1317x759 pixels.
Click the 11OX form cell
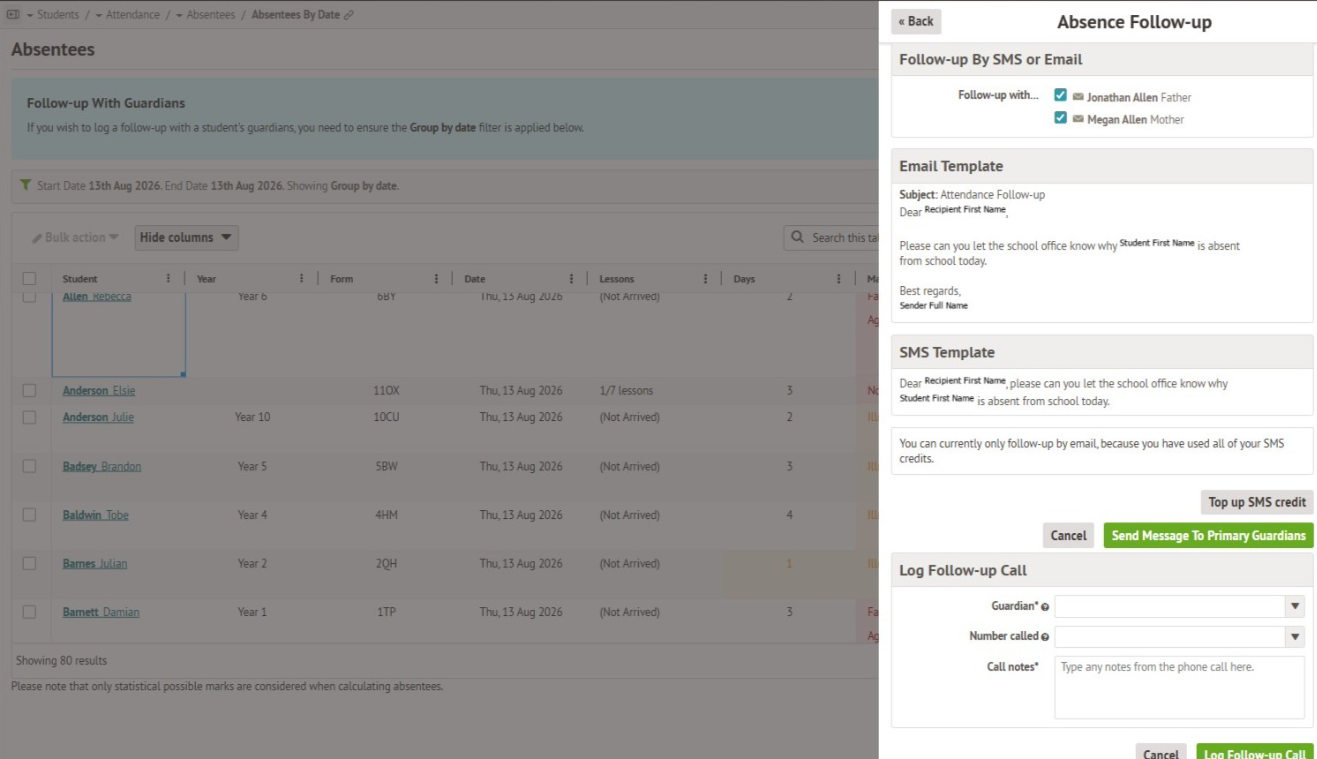[x=386, y=390]
